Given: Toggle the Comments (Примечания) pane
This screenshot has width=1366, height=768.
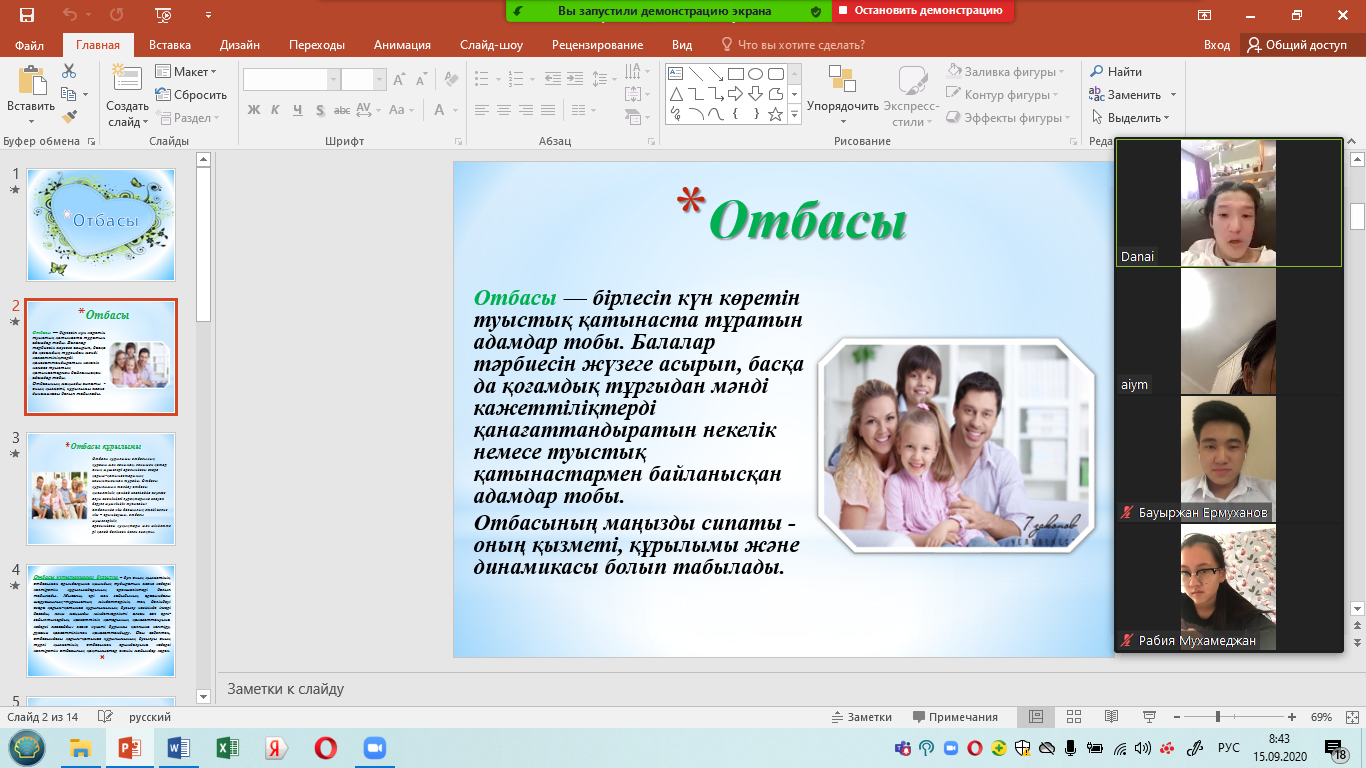Looking at the screenshot, I should click(954, 717).
